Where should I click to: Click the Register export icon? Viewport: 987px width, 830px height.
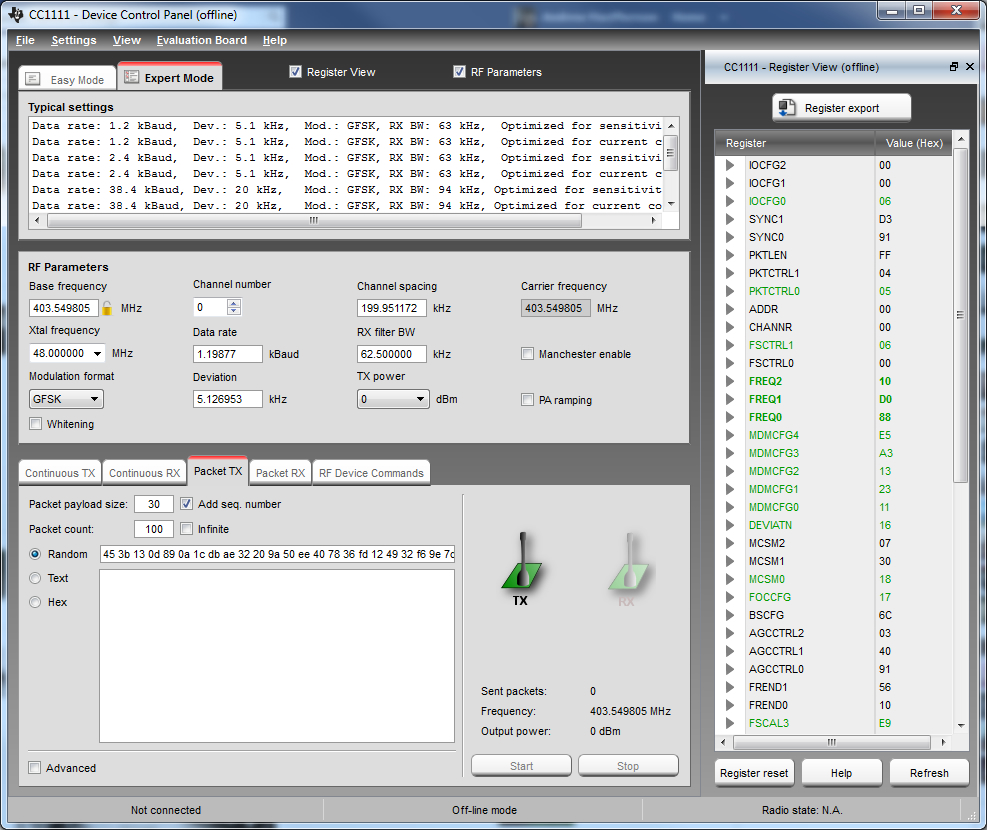tap(787, 108)
